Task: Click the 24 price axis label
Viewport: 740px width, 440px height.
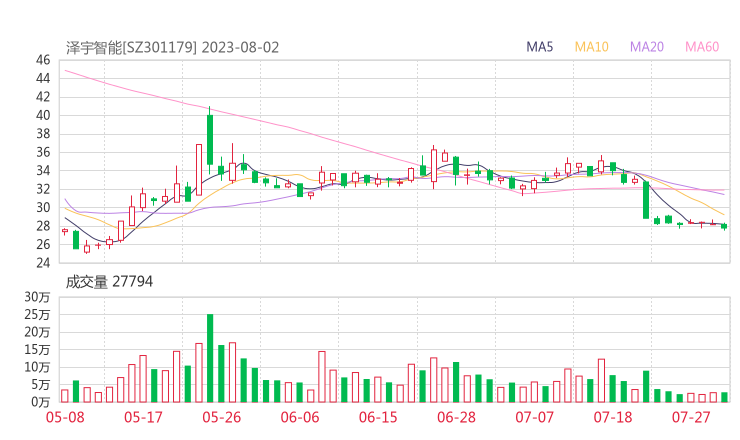Action: [x=43, y=262]
